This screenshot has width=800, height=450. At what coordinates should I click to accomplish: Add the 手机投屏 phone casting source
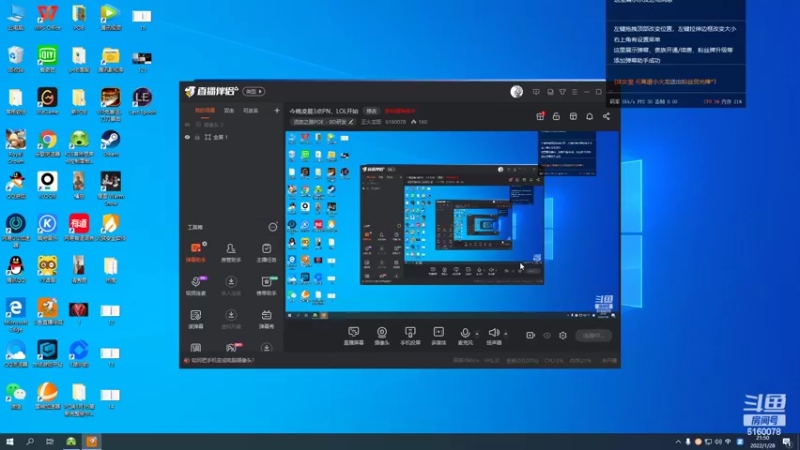pos(410,336)
